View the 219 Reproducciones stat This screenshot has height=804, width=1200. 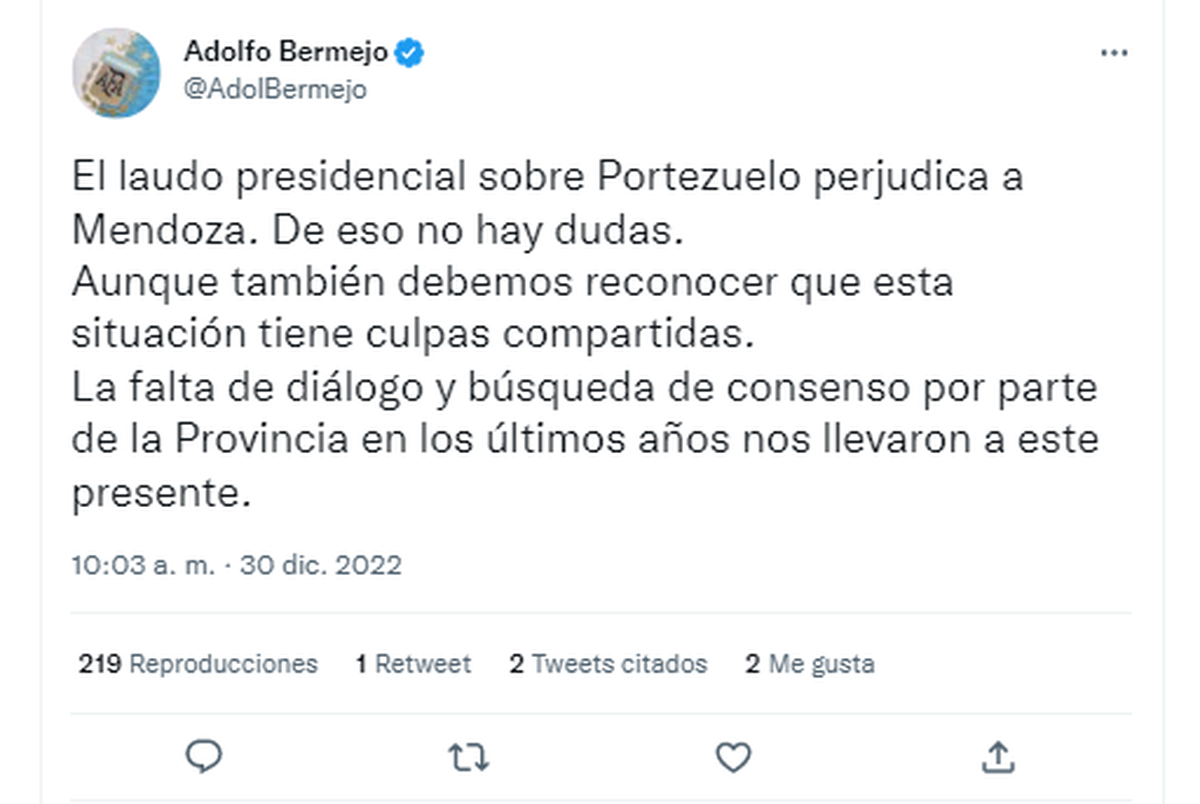tap(198, 663)
